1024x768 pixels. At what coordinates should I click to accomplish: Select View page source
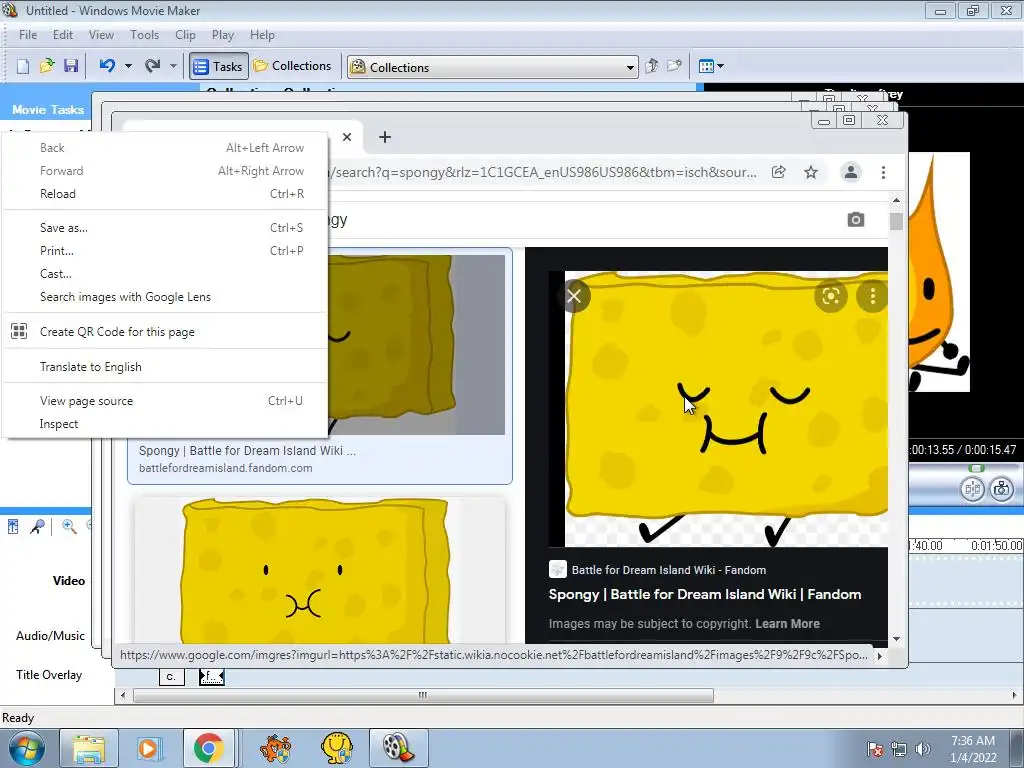[165, 401]
